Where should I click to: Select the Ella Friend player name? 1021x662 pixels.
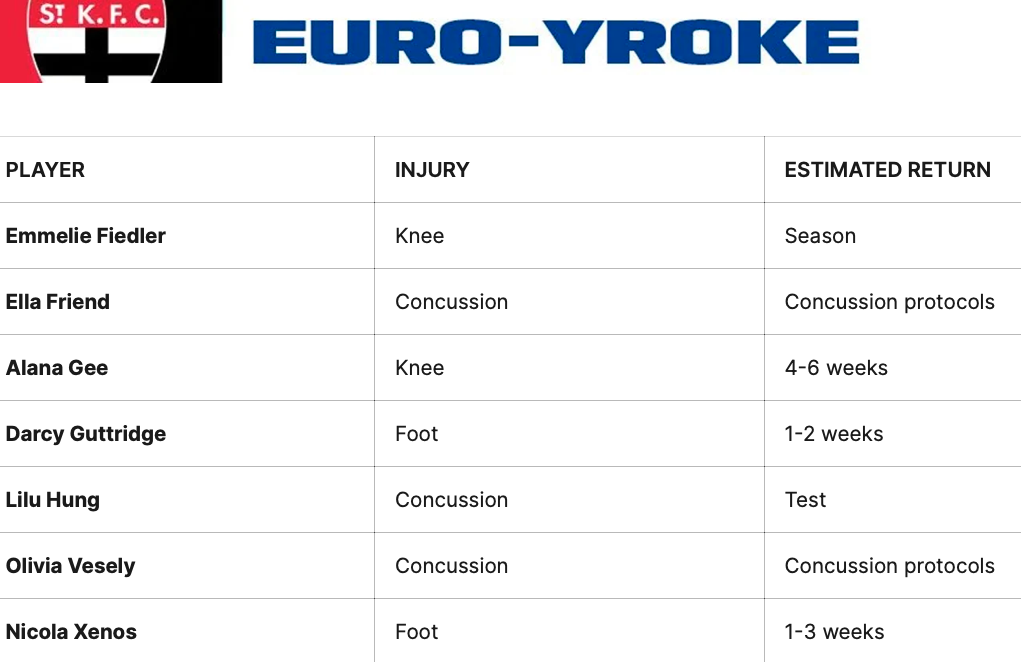[x=58, y=302]
